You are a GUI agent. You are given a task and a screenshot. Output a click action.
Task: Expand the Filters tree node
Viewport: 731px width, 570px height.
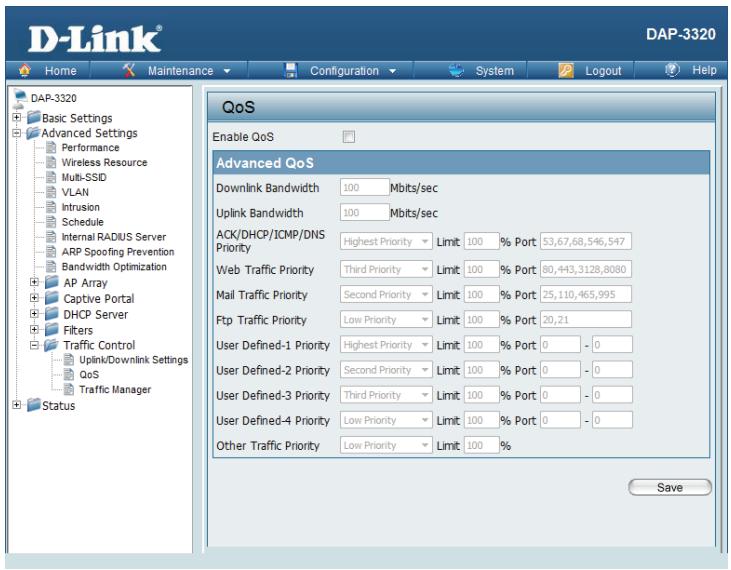click(x=34, y=330)
